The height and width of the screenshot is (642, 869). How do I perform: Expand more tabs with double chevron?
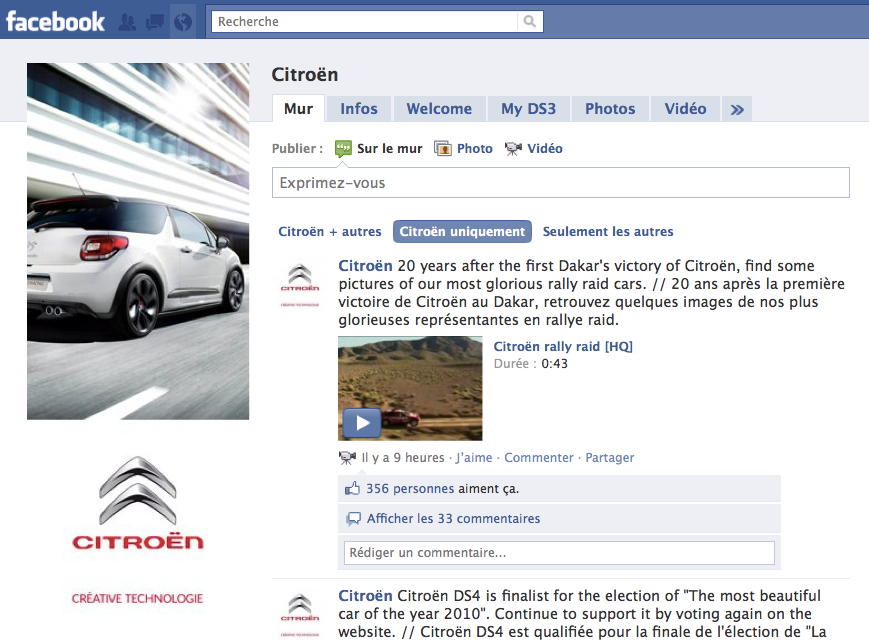point(737,109)
